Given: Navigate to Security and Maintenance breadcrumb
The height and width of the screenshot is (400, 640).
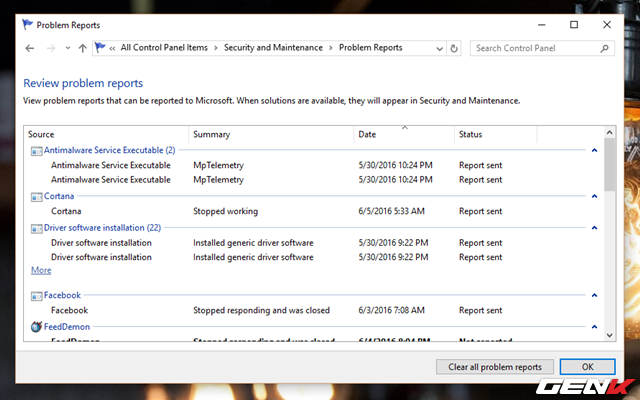Looking at the screenshot, I should [273, 48].
